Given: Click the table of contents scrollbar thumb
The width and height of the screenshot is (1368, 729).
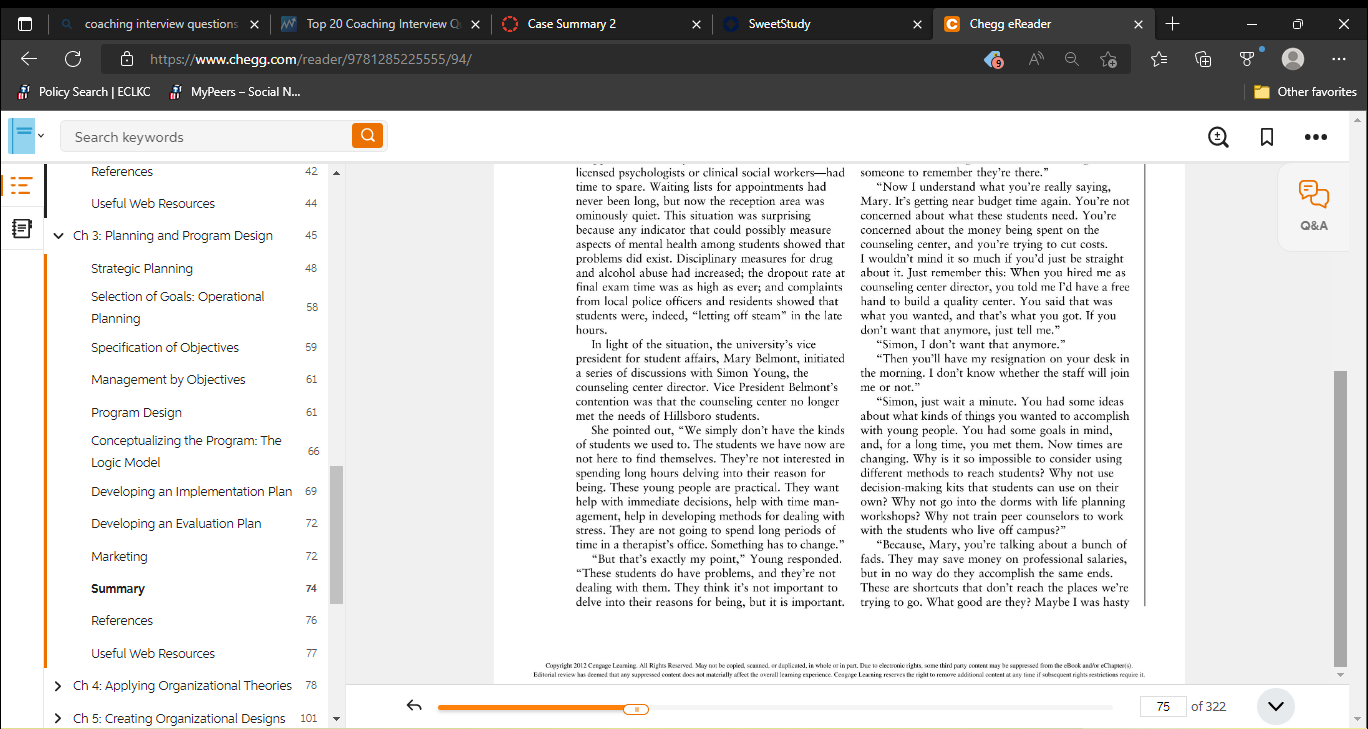Looking at the screenshot, I should [336, 535].
